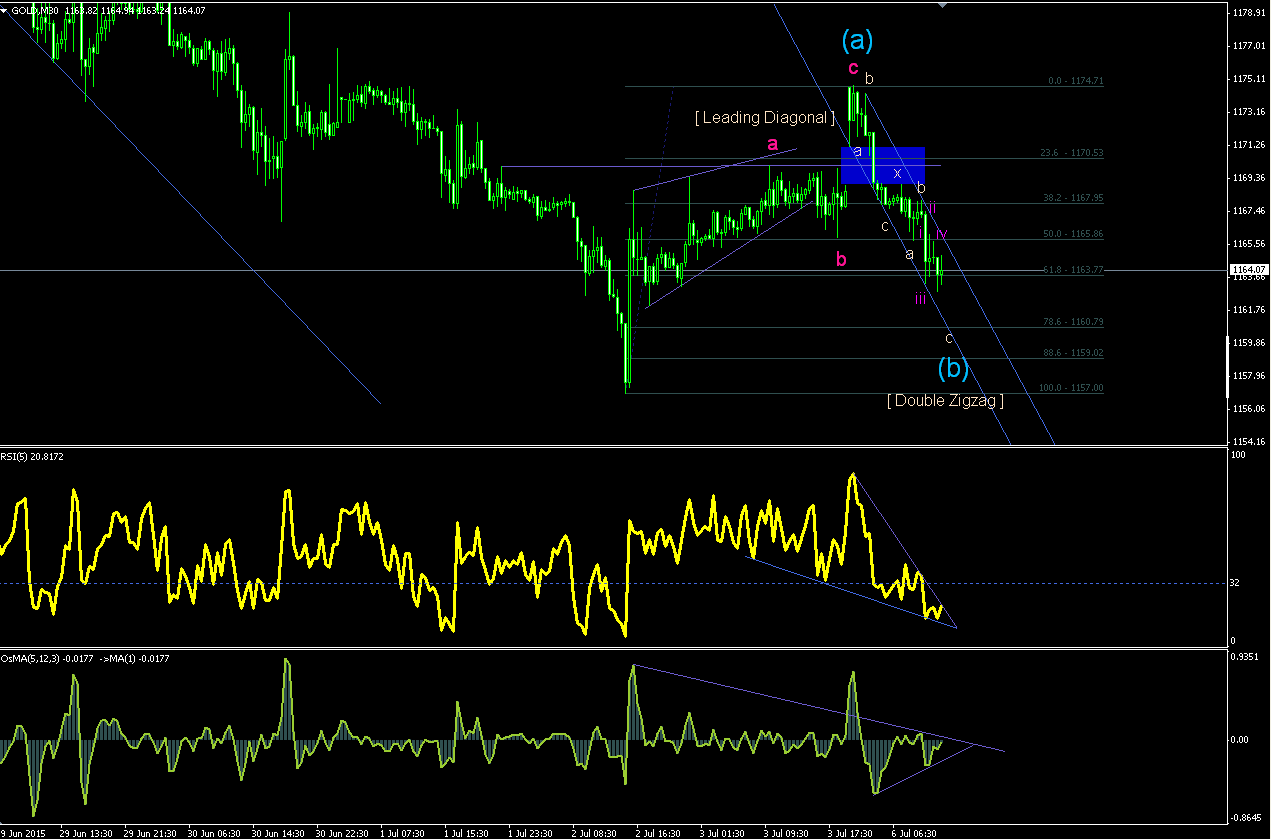This screenshot has height=839, width=1271.
Task: Click the 29 Jun 21:30 time label
Action: click(x=149, y=832)
